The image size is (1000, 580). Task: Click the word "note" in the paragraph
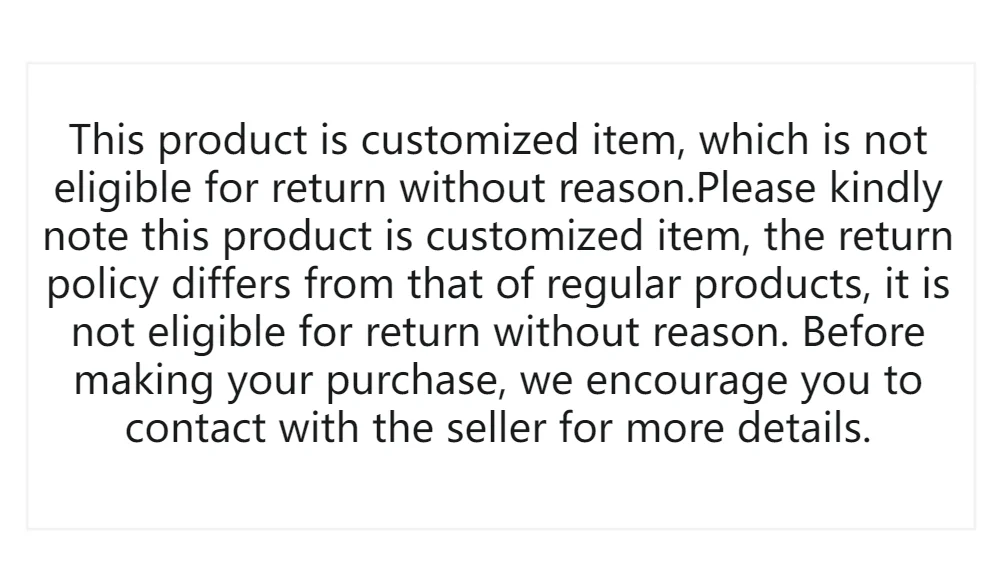point(85,236)
